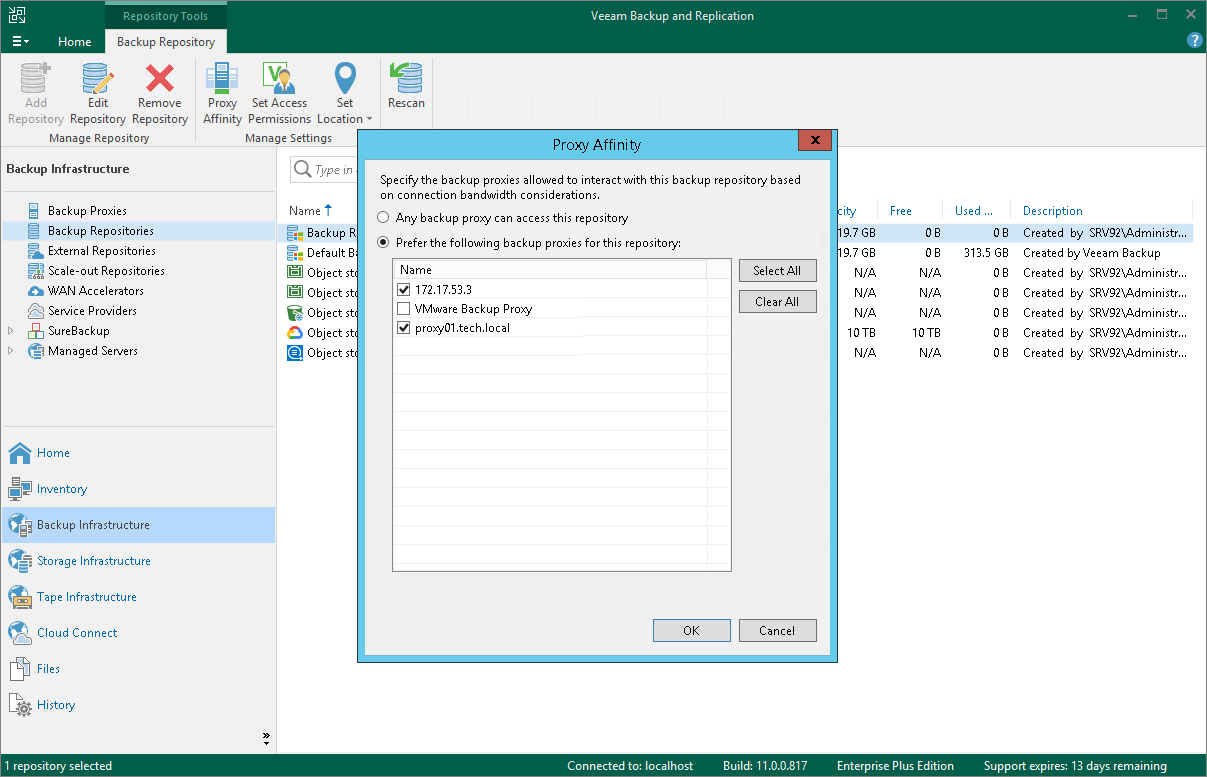Click the Home view icon in the navigation pane
This screenshot has width=1207, height=777.
tap(20, 453)
